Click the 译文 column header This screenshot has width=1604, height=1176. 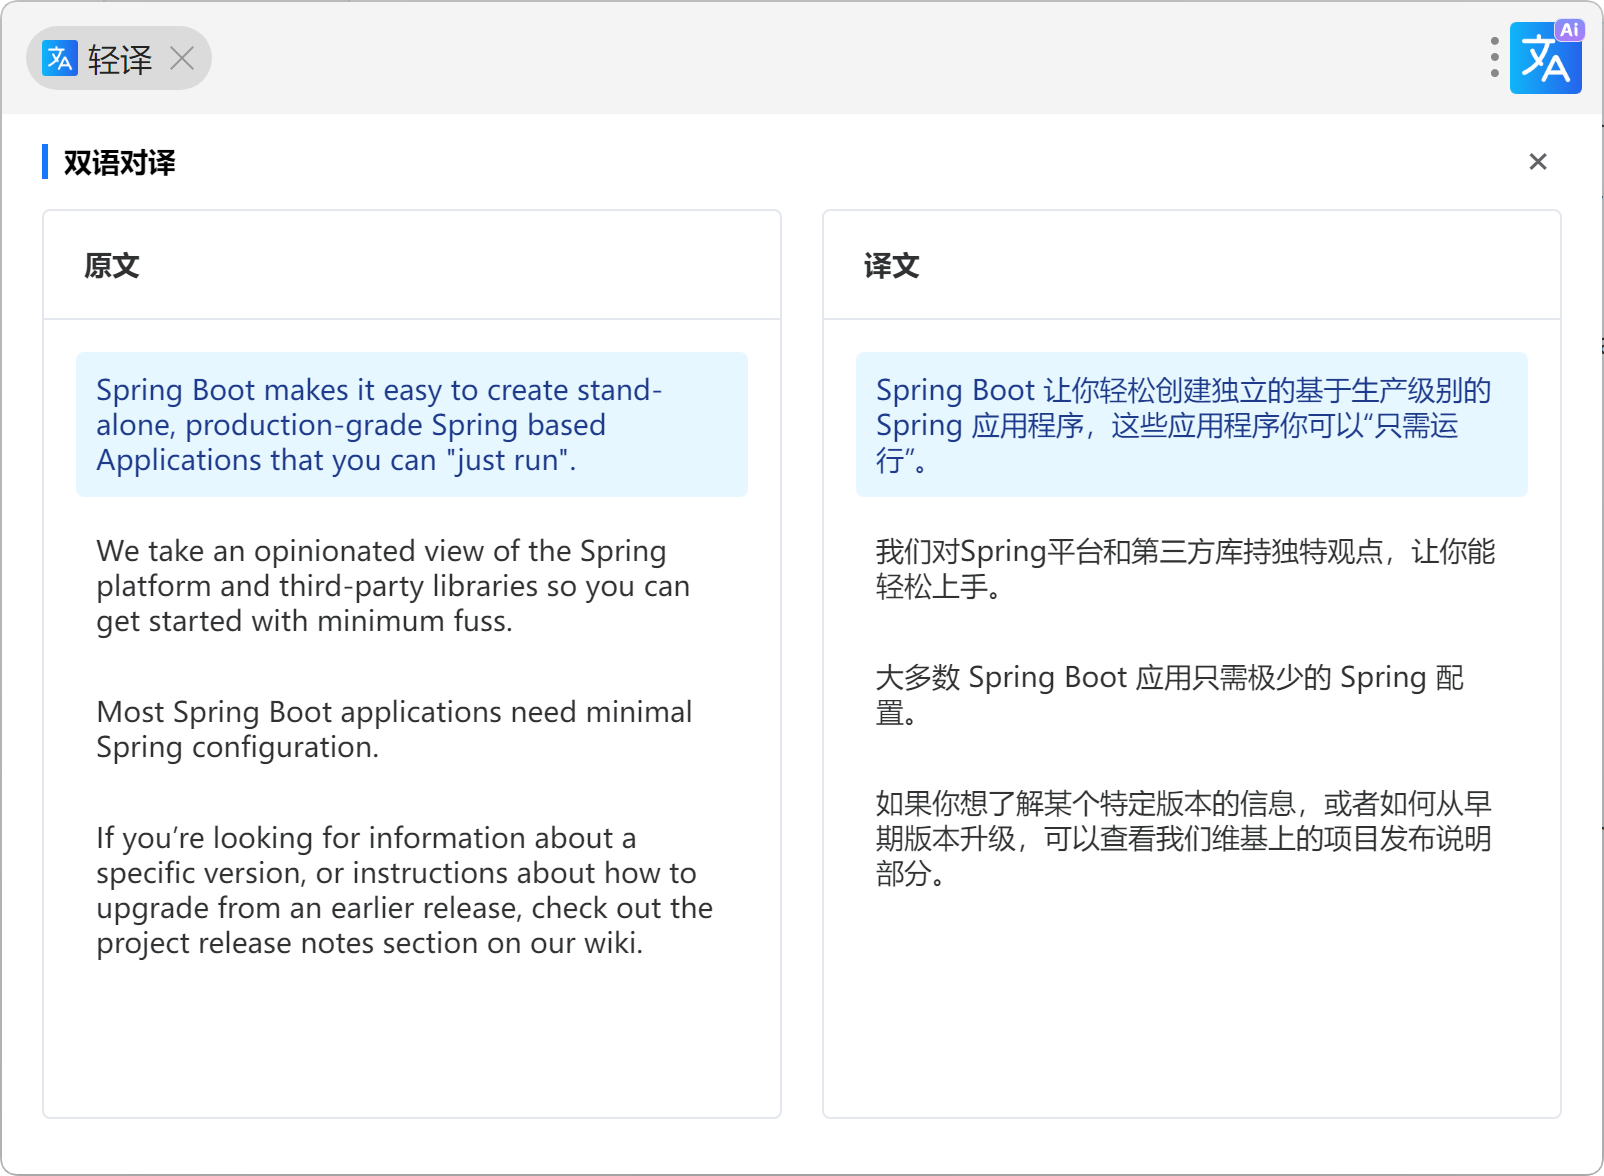coord(892,265)
